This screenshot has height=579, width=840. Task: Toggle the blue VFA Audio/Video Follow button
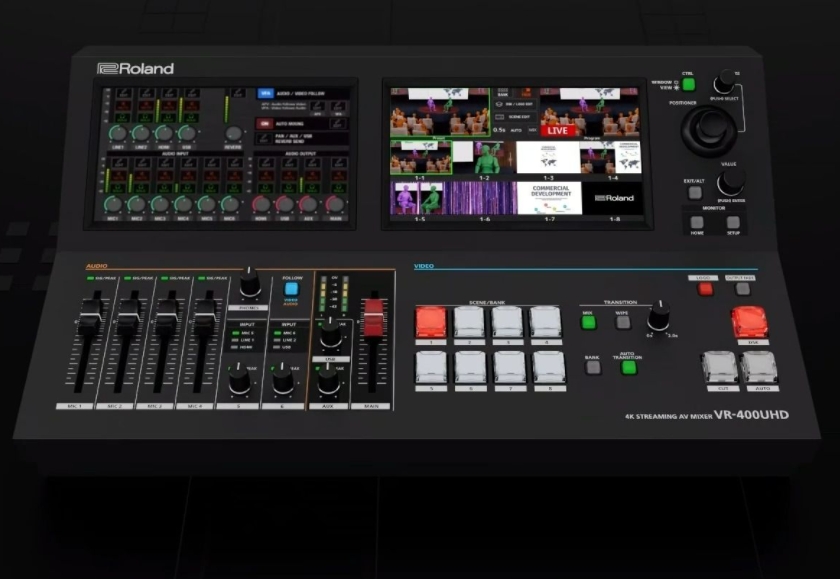(265, 93)
